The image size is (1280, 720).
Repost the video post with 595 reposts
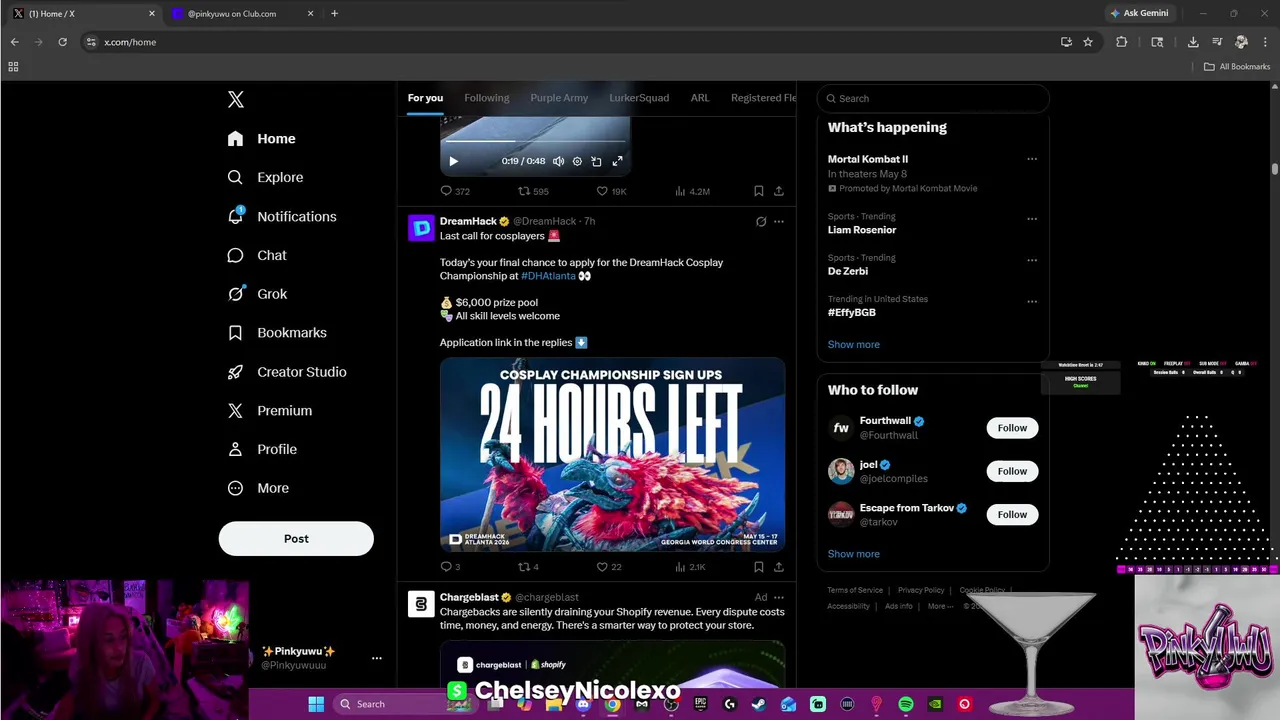533,191
